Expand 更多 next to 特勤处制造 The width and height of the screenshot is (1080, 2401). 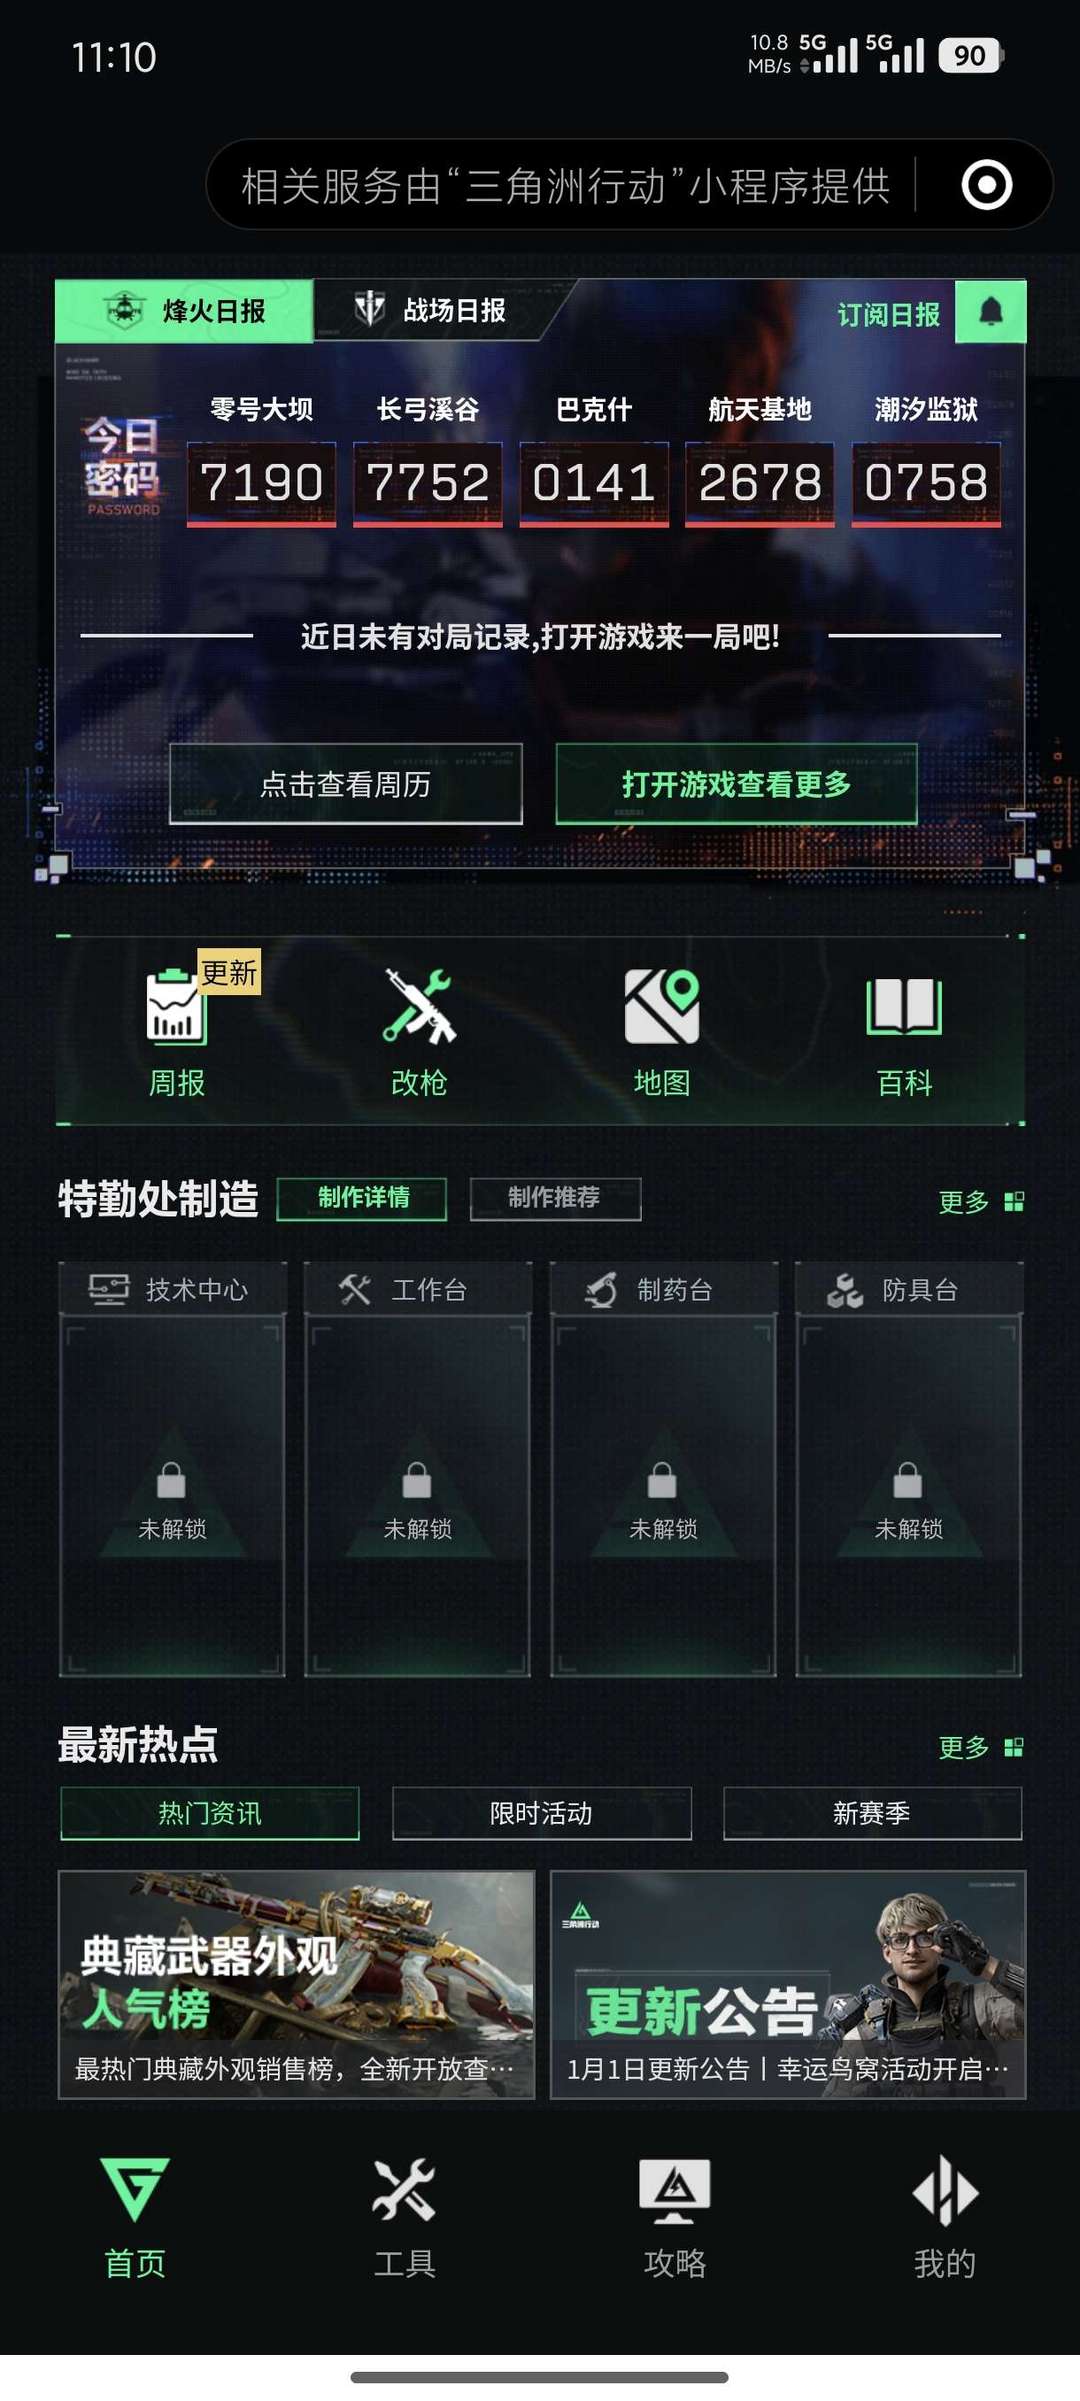pyautogui.click(x=980, y=1201)
